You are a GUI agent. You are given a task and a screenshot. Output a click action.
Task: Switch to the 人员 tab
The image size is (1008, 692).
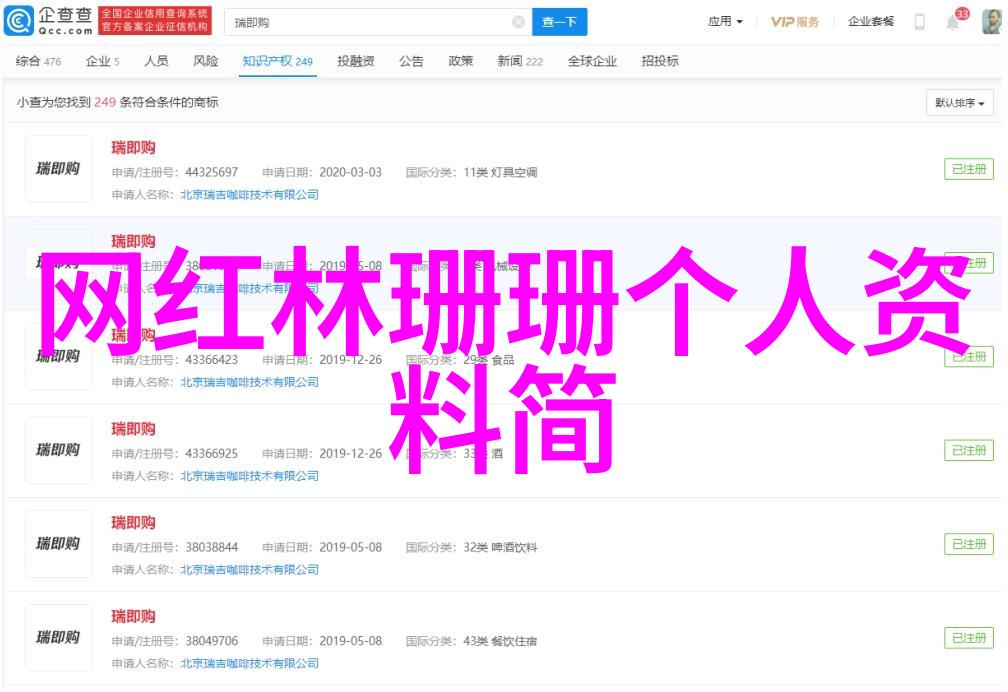pos(156,61)
